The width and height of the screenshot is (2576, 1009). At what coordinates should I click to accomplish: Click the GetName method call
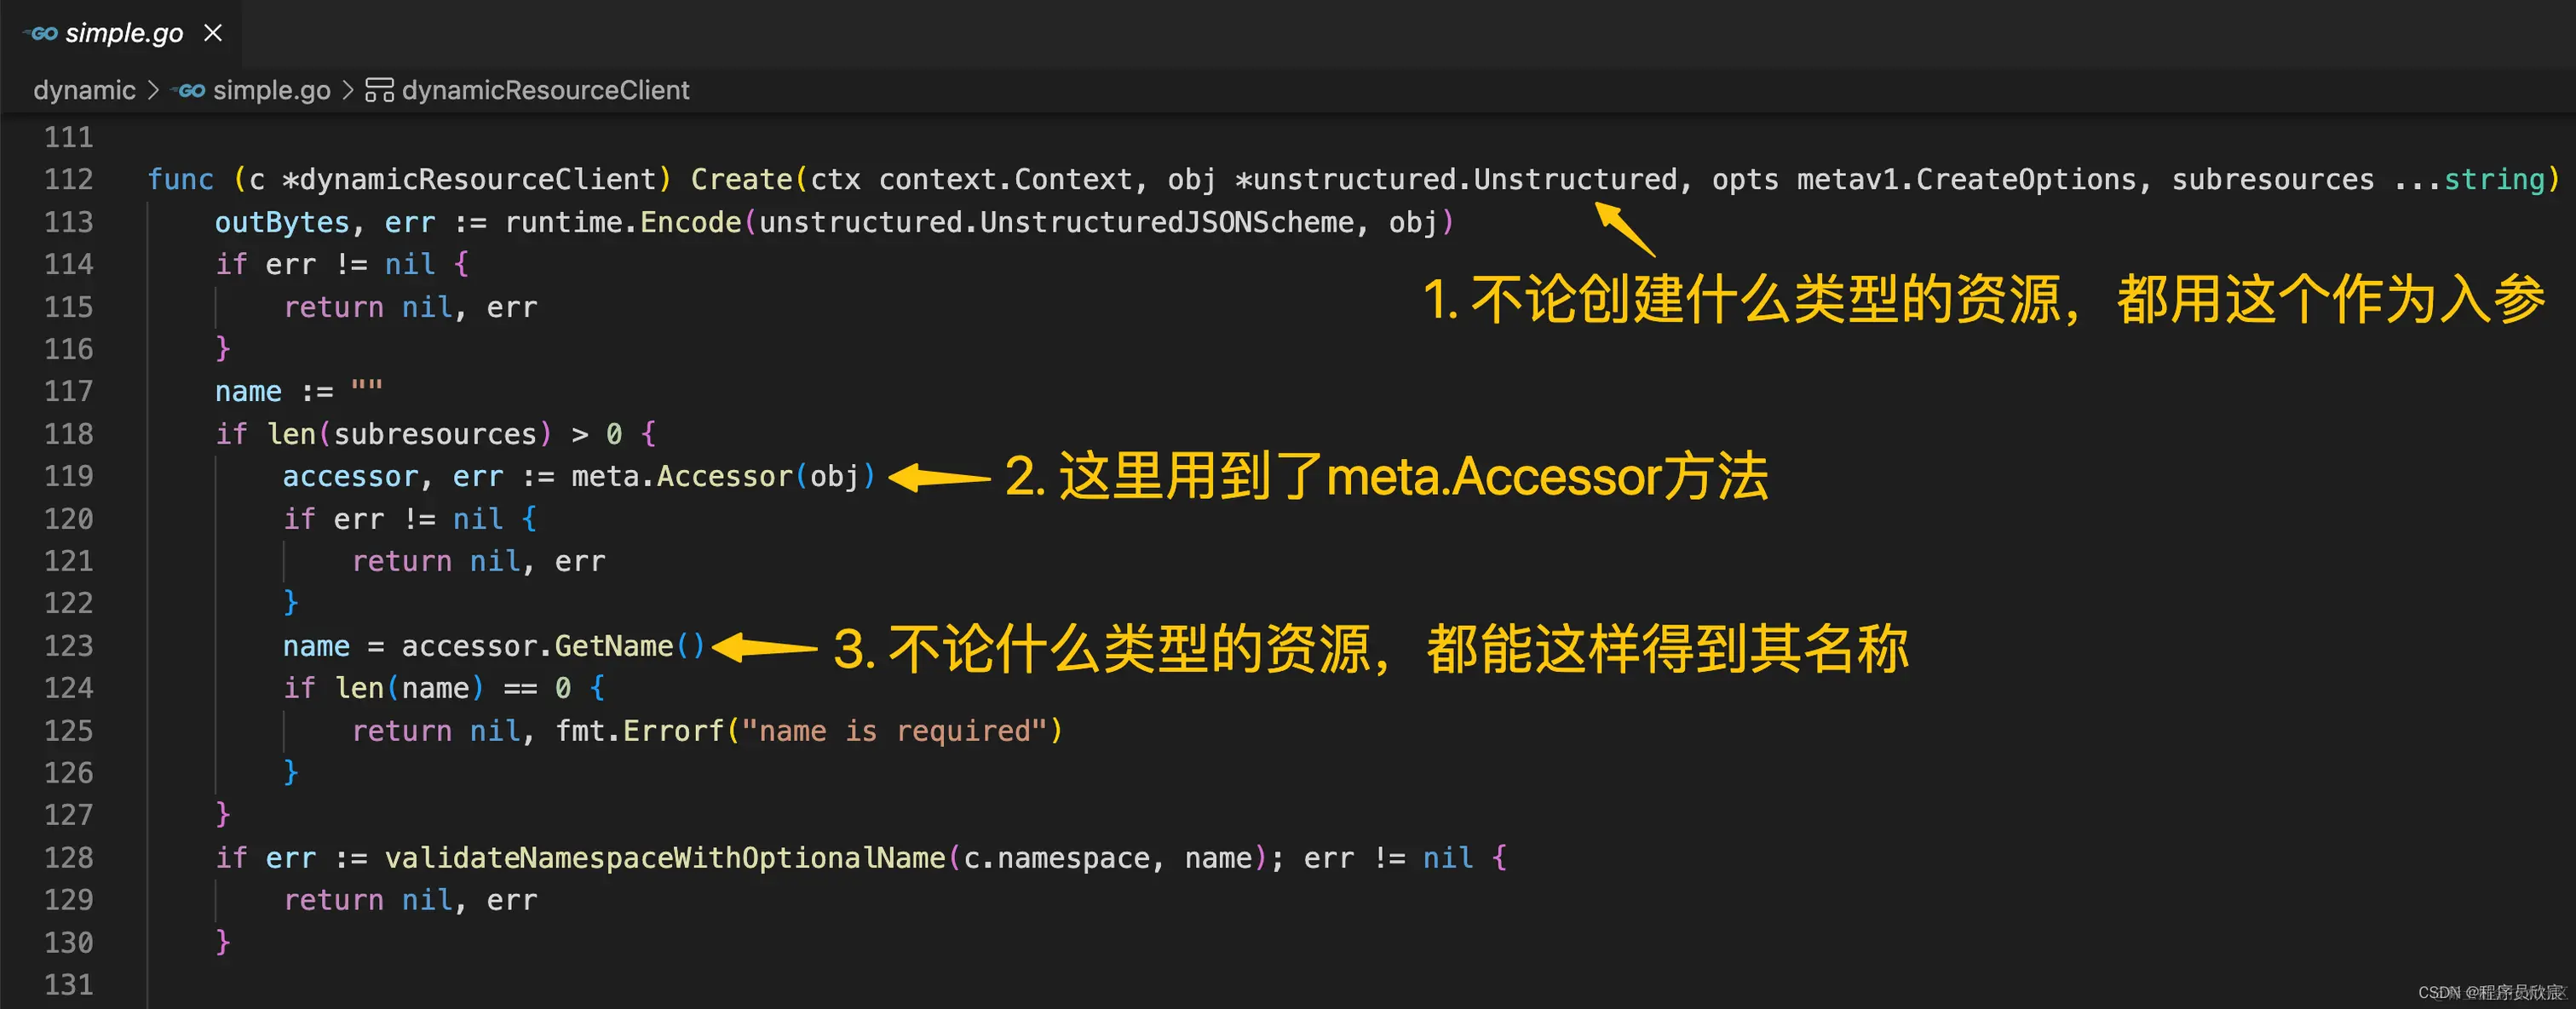tap(613, 646)
